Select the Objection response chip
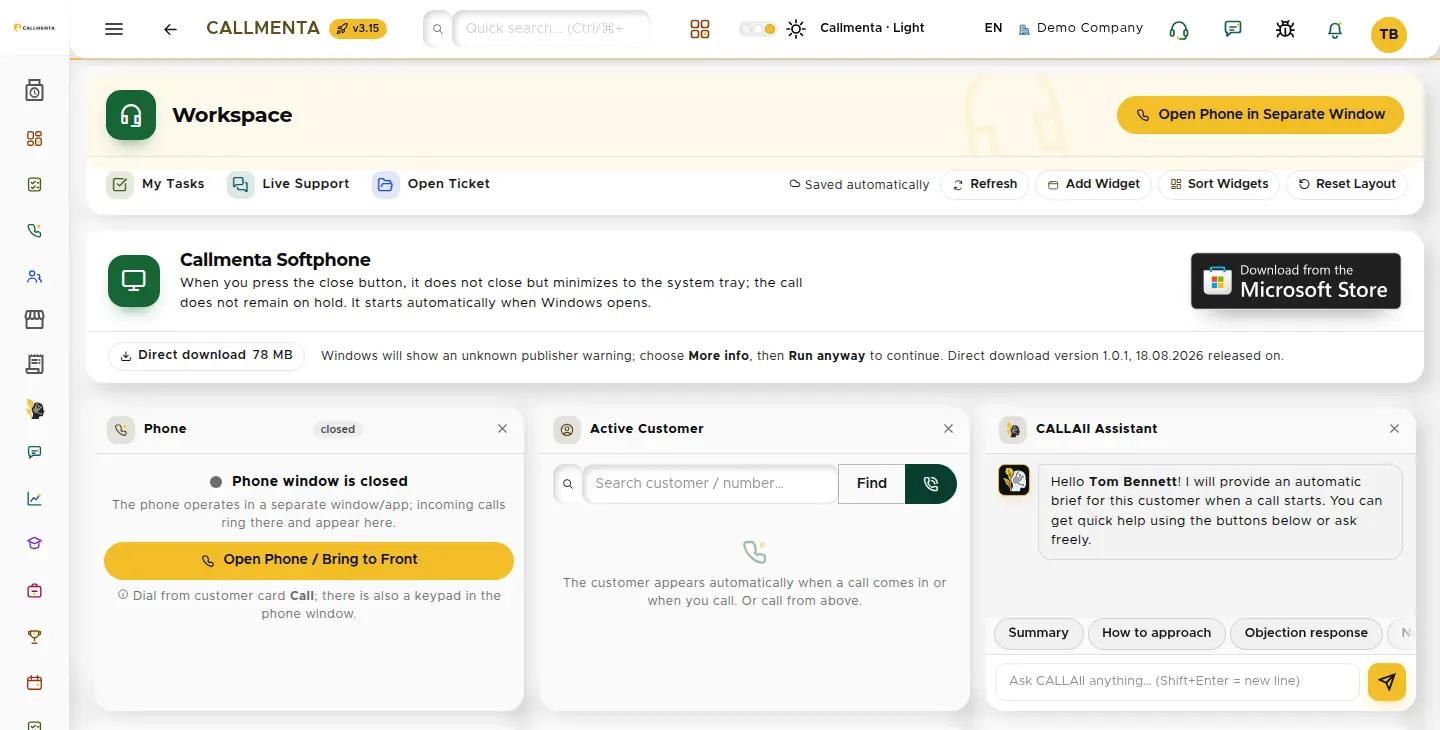Screen dimensions: 1440x730 point(1306,633)
